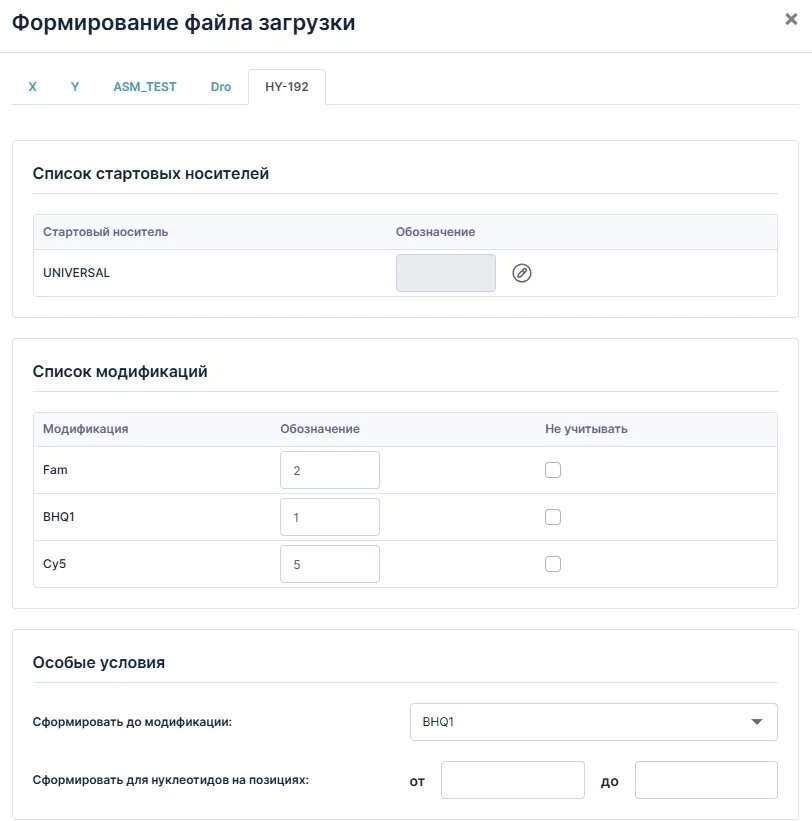Click the edit pencil icon for UNIVERSAL
812x821 pixels.
pos(521,273)
